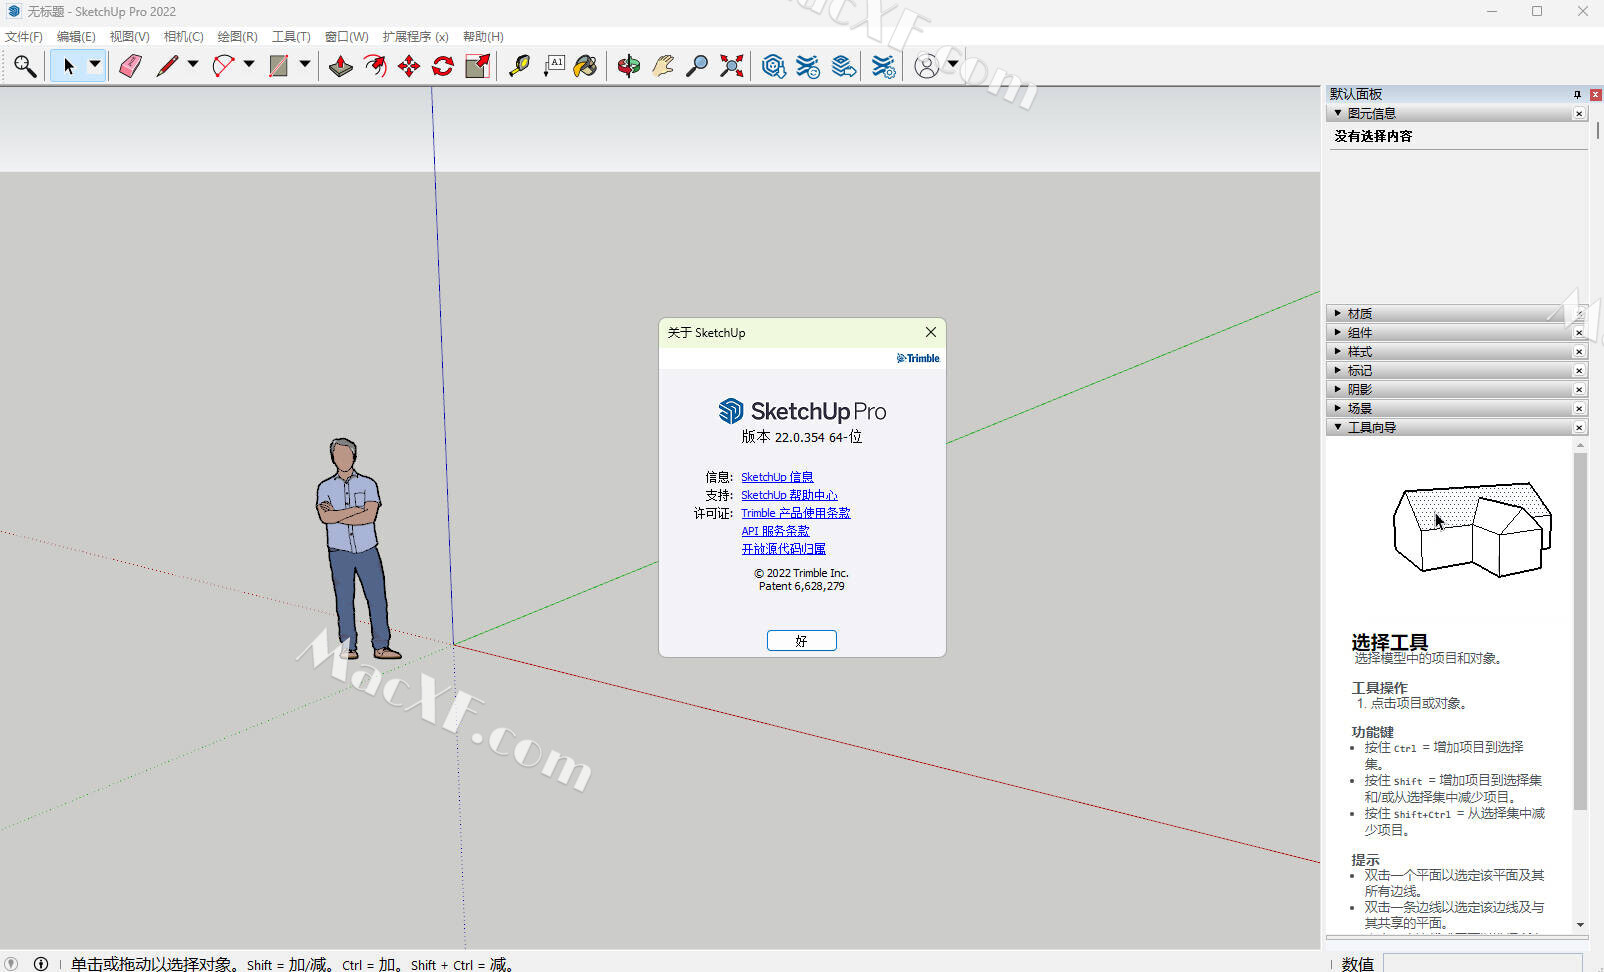Open the 帮助(H) menu
The height and width of the screenshot is (972, 1604).
(x=483, y=37)
